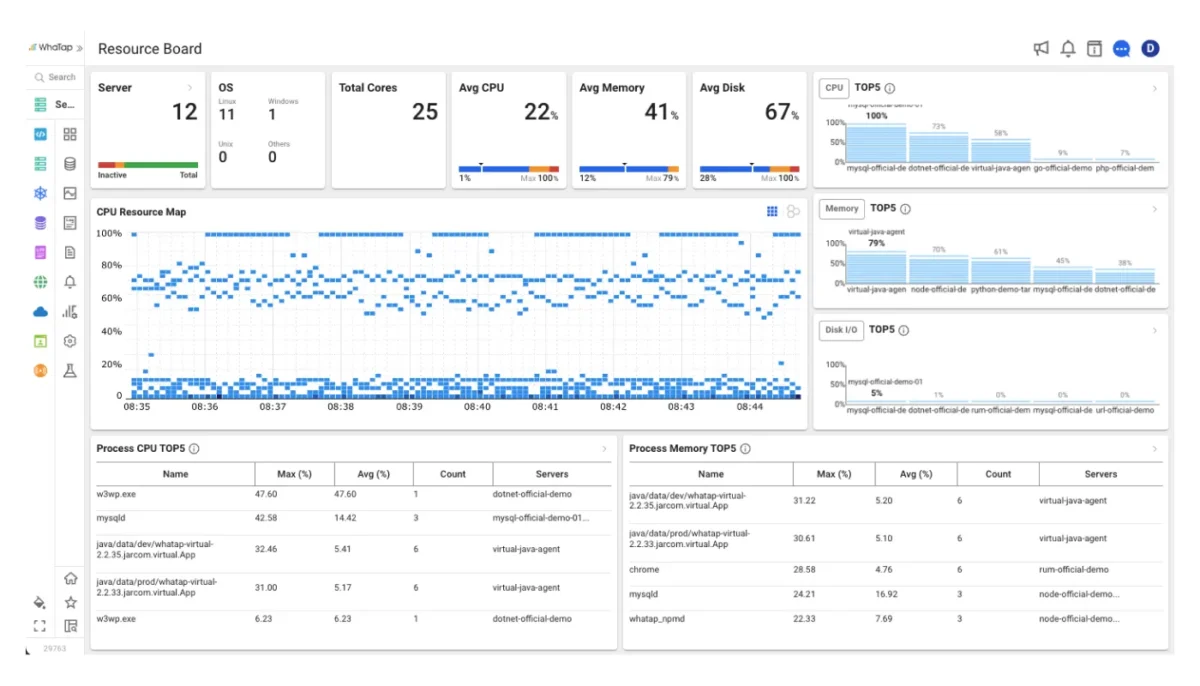Click the blue chat support bubble icon
The image size is (1200, 686).
(1122, 49)
